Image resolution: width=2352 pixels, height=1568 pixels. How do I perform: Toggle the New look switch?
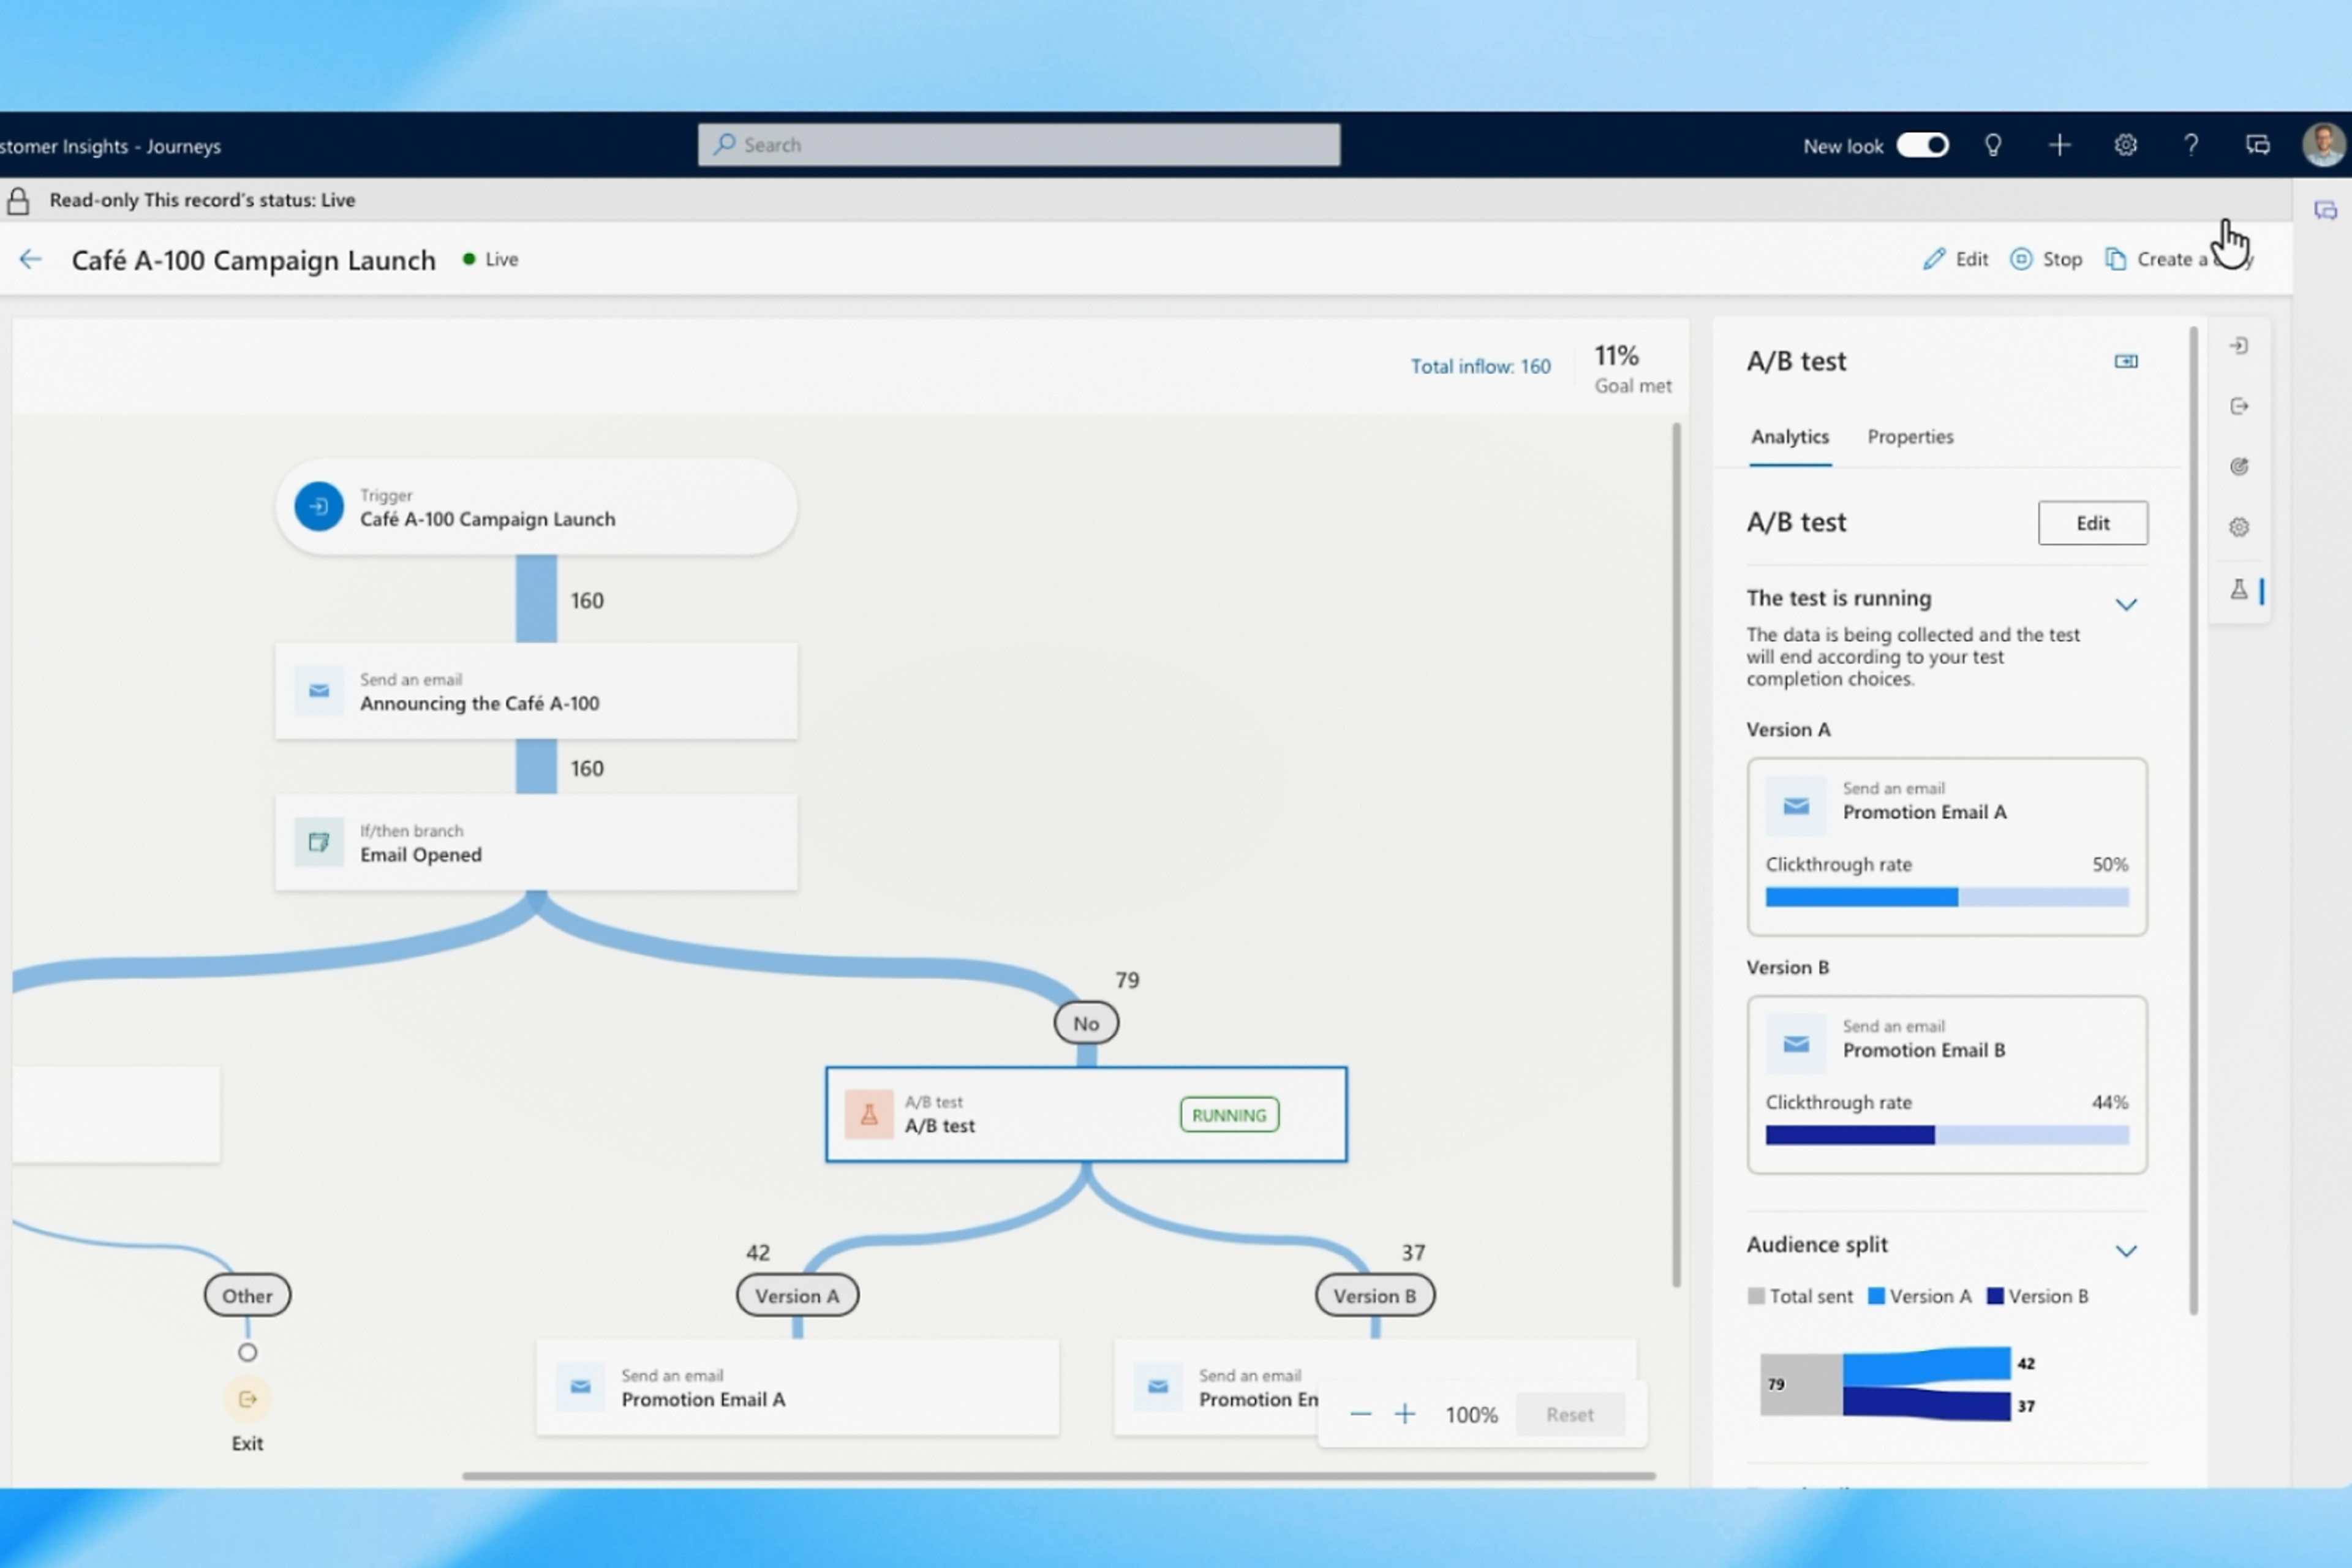(x=1922, y=146)
